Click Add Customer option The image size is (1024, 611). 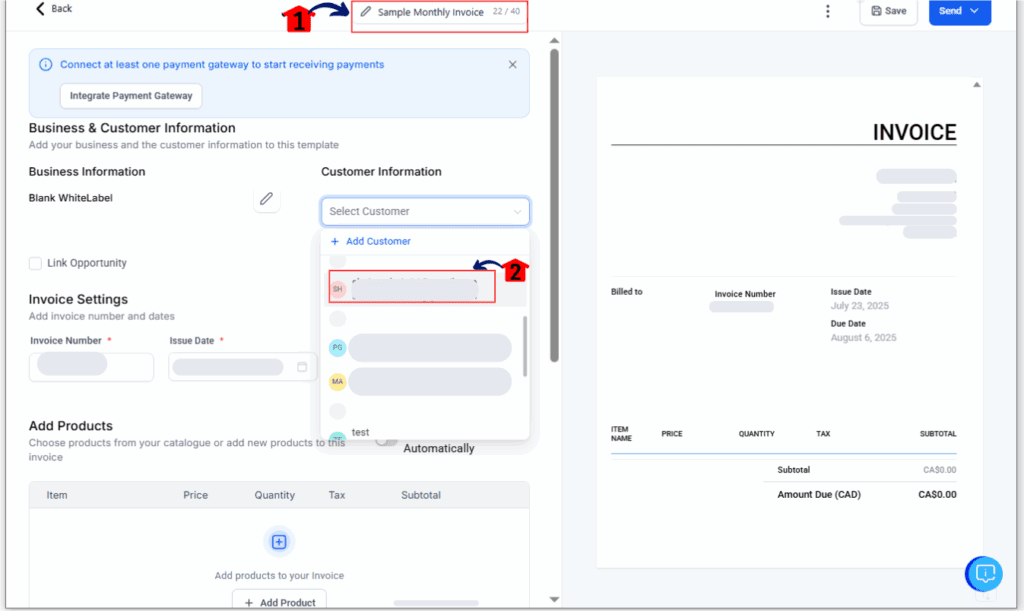point(372,242)
